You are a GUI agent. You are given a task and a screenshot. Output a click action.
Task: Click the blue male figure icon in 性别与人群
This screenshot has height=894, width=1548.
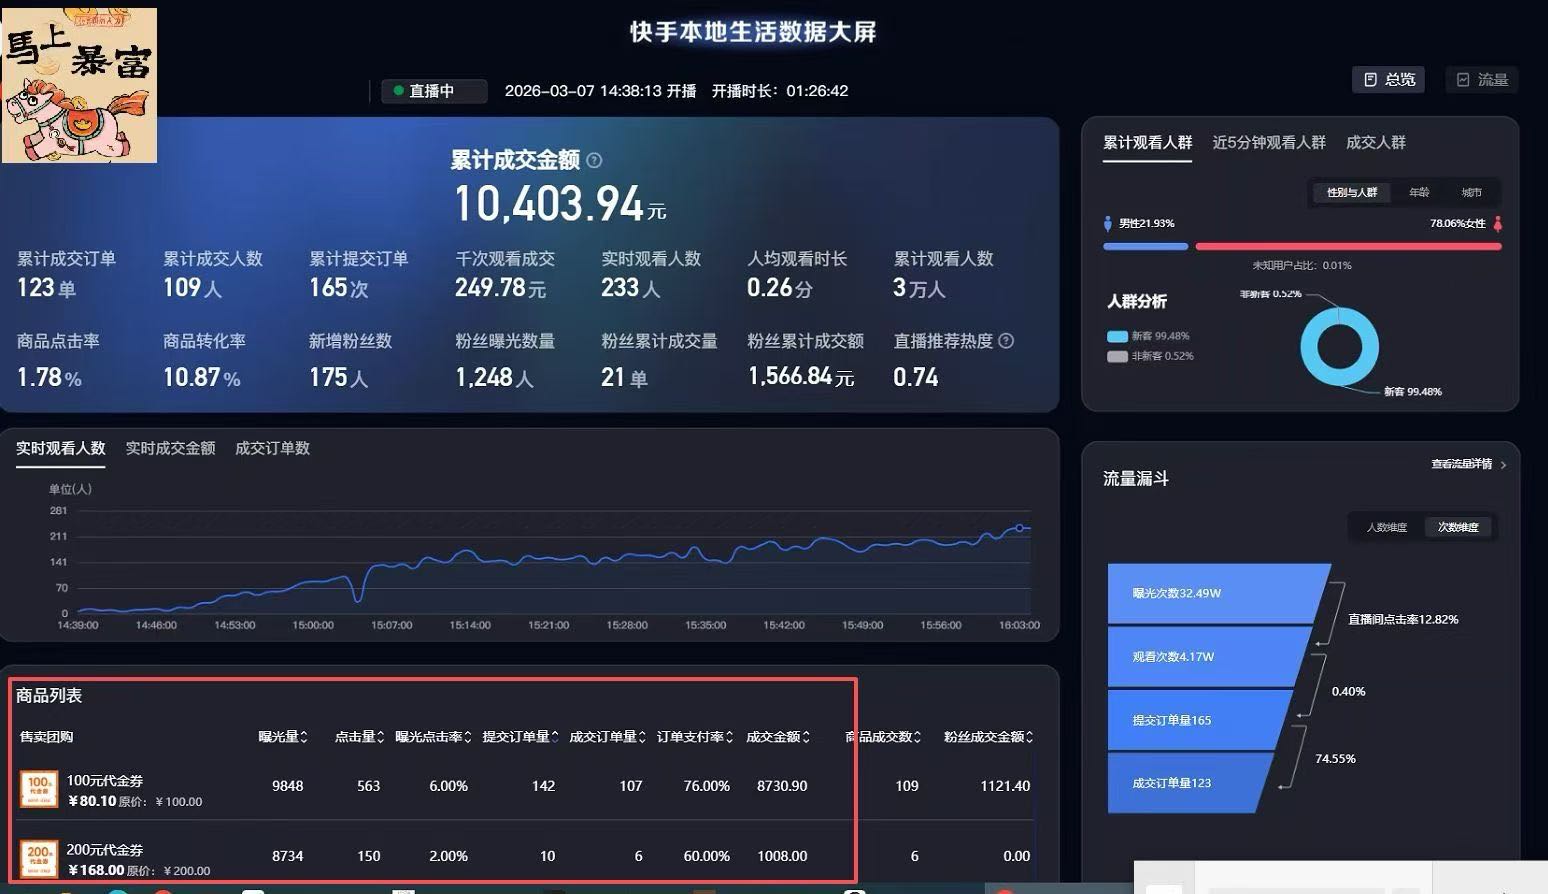click(x=1110, y=224)
